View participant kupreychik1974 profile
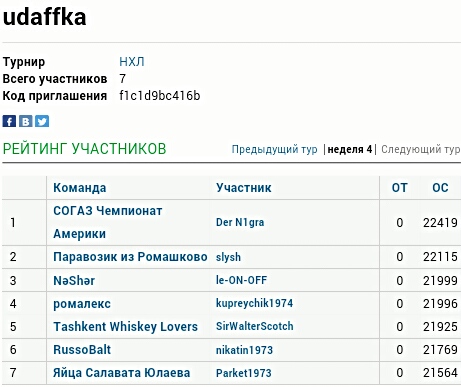Image resolution: width=461 pixels, height=387 pixels. [x=254, y=303]
